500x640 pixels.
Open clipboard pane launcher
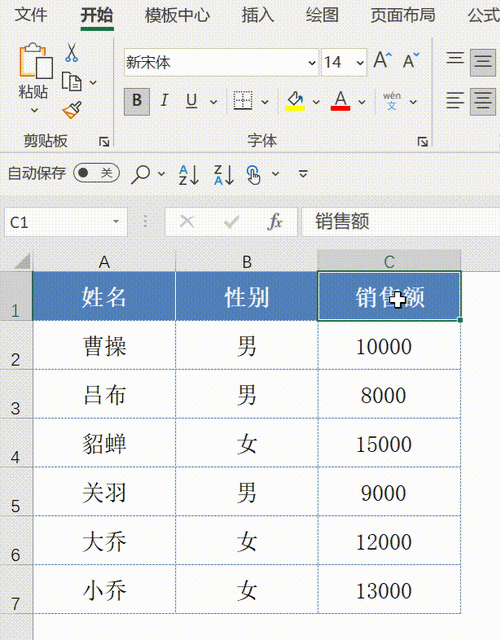pyautogui.click(x=104, y=141)
